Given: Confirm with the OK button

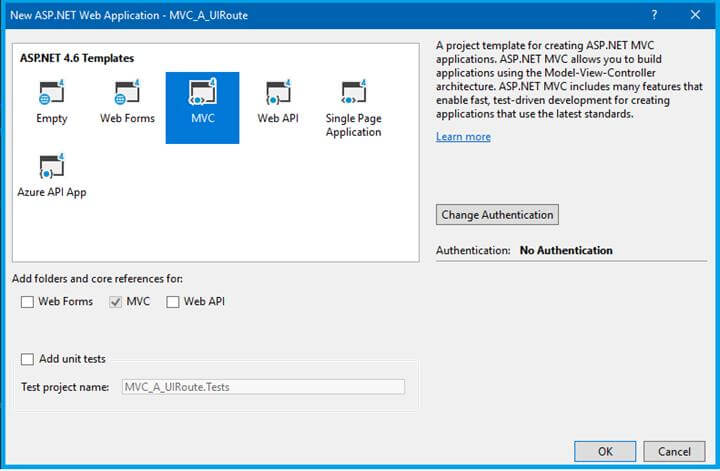Looking at the screenshot, I should (605, 452).
